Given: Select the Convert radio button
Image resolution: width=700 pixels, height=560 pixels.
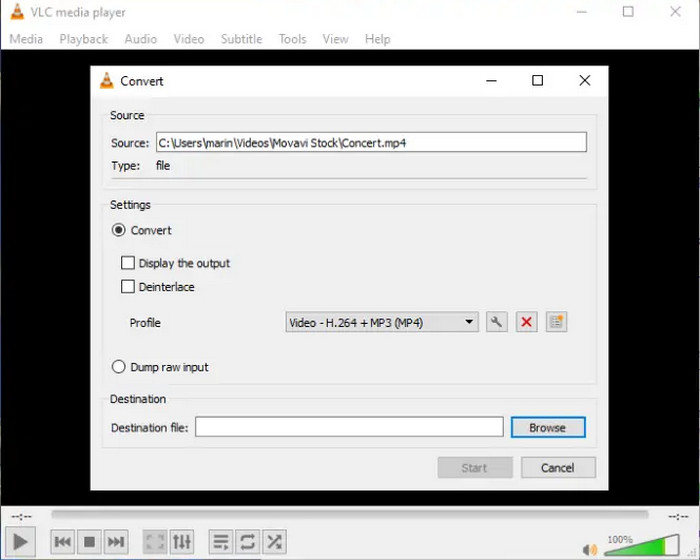Looking at the screenshot, I should [x=118, y=230].
